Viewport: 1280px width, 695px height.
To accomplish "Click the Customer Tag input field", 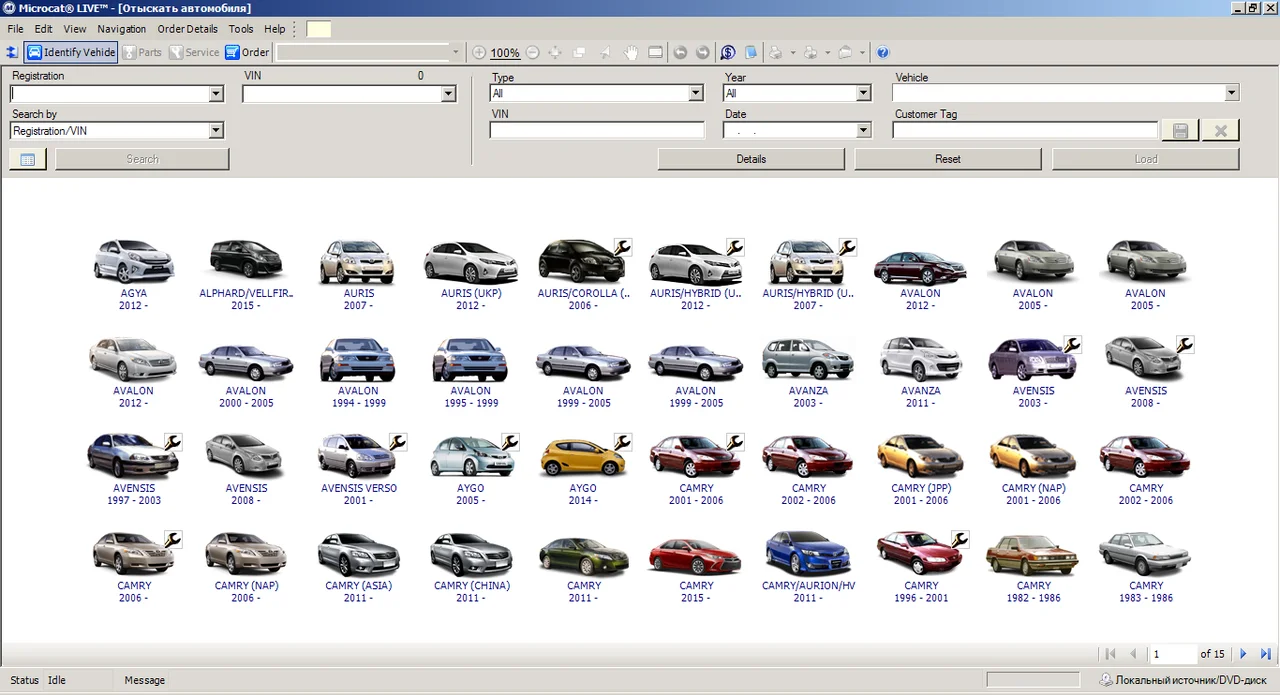I will pos(1025,131).
